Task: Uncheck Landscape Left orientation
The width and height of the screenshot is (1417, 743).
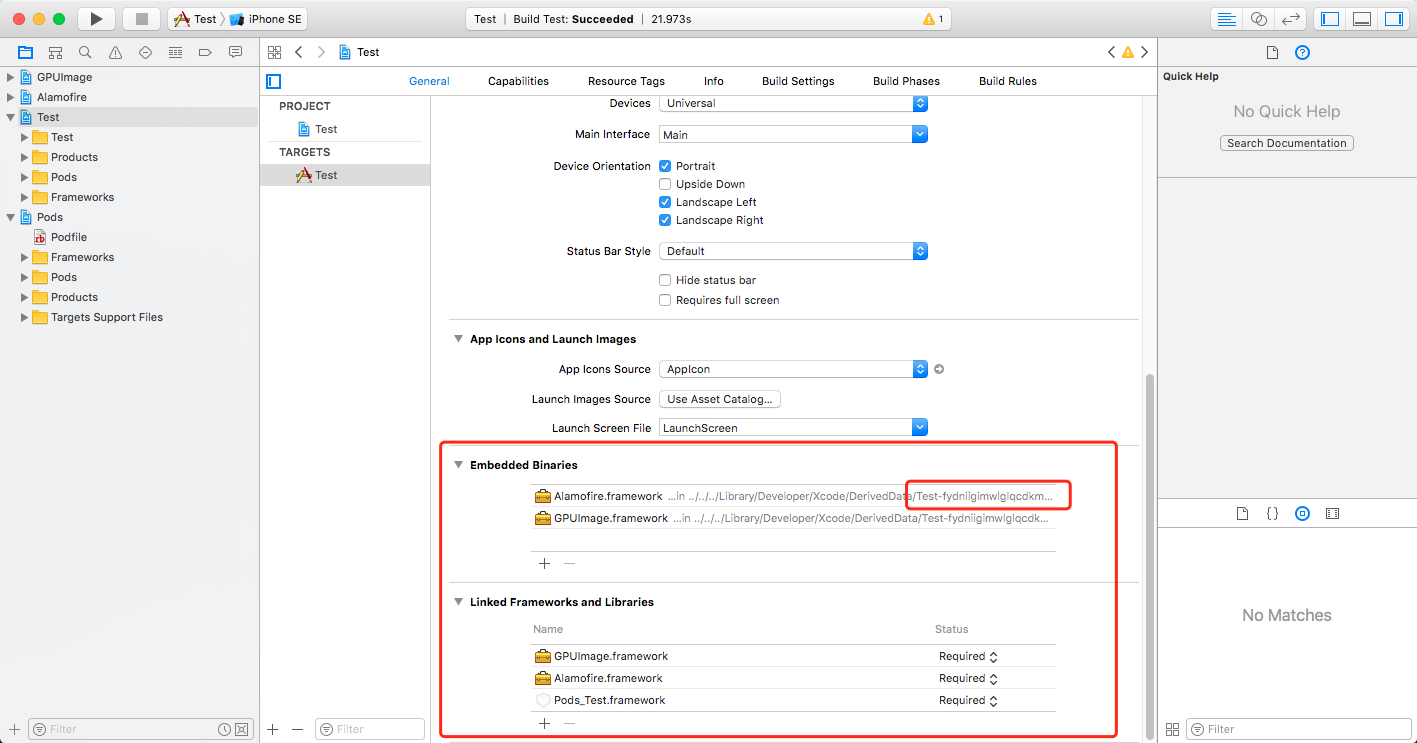Action: [x=665, y=202]
